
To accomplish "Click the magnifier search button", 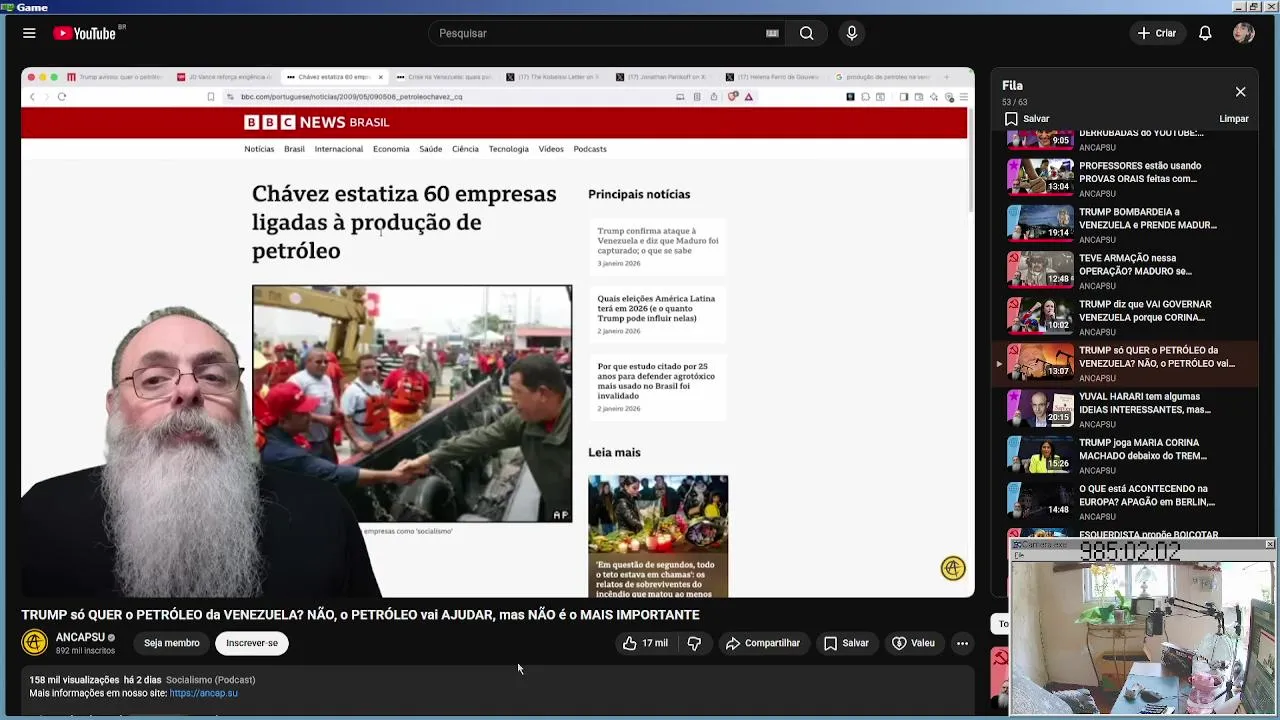I will pos(806,33).
